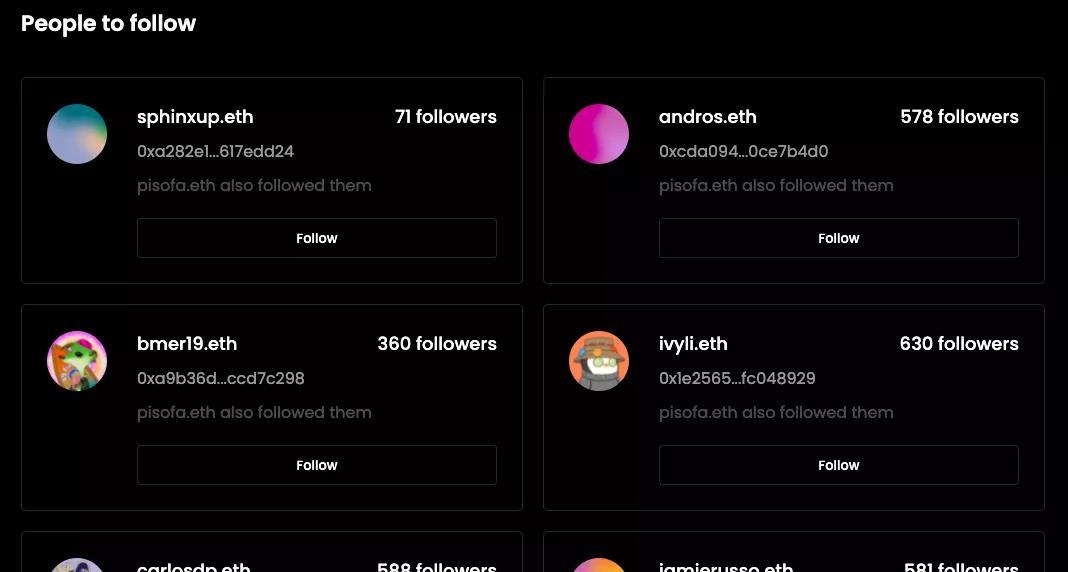Open bmer19.eth frog avatar
The width and height of the screenshot is (1068, 572).
coord(77,361)
